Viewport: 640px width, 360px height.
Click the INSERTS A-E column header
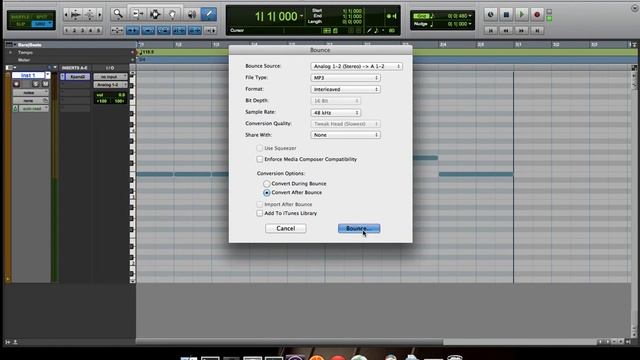click(74, 68)
